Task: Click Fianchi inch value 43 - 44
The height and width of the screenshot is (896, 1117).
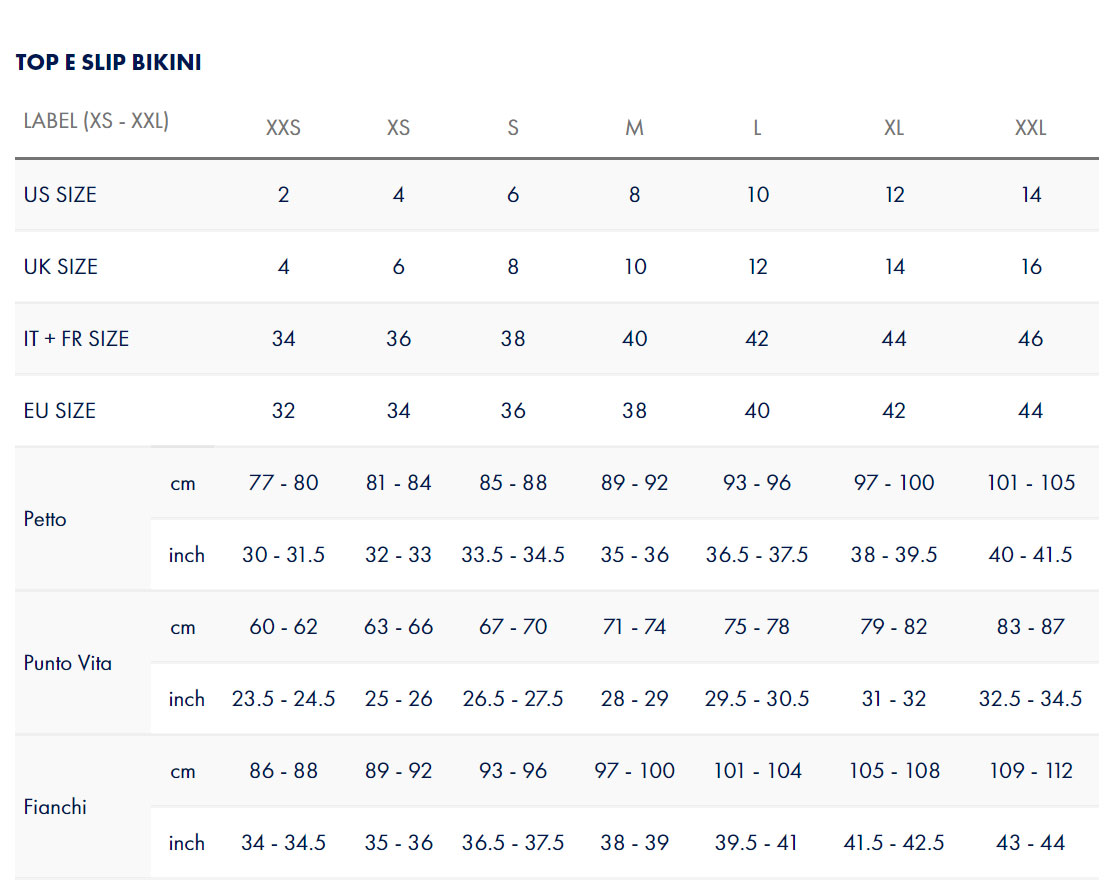Action: pos(1030,843)
